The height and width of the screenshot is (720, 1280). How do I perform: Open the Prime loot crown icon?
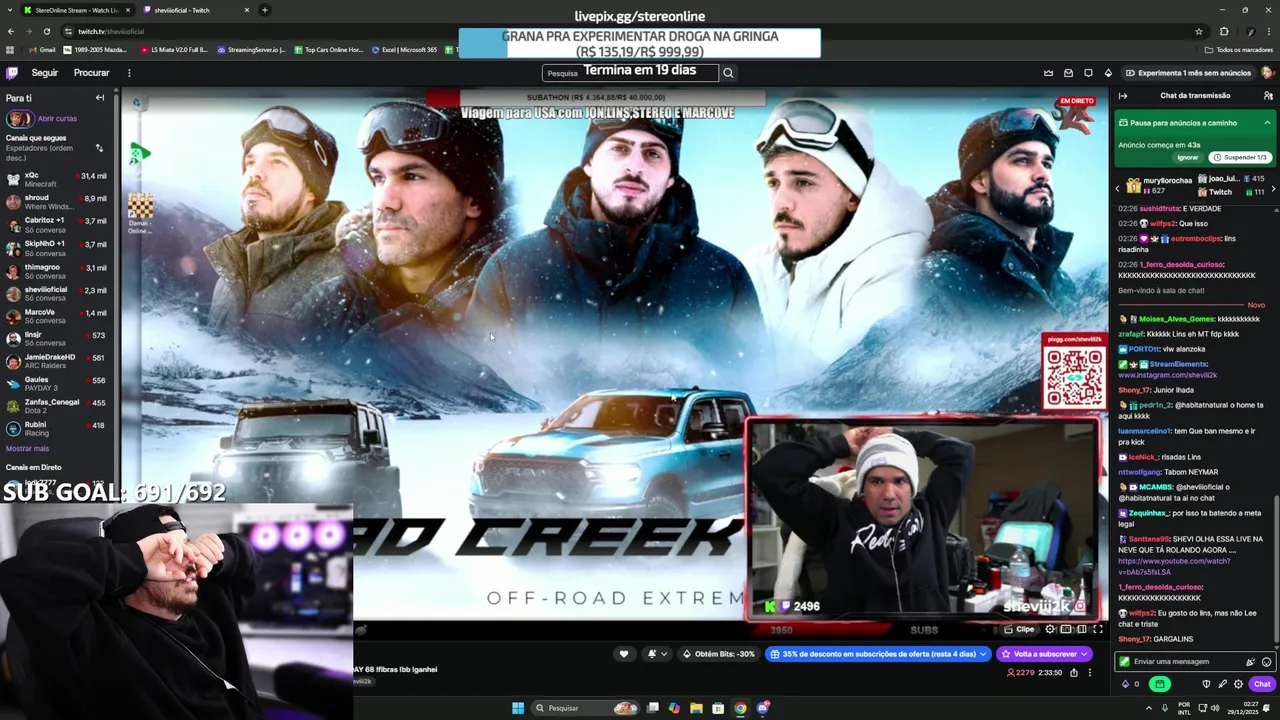1048,73
